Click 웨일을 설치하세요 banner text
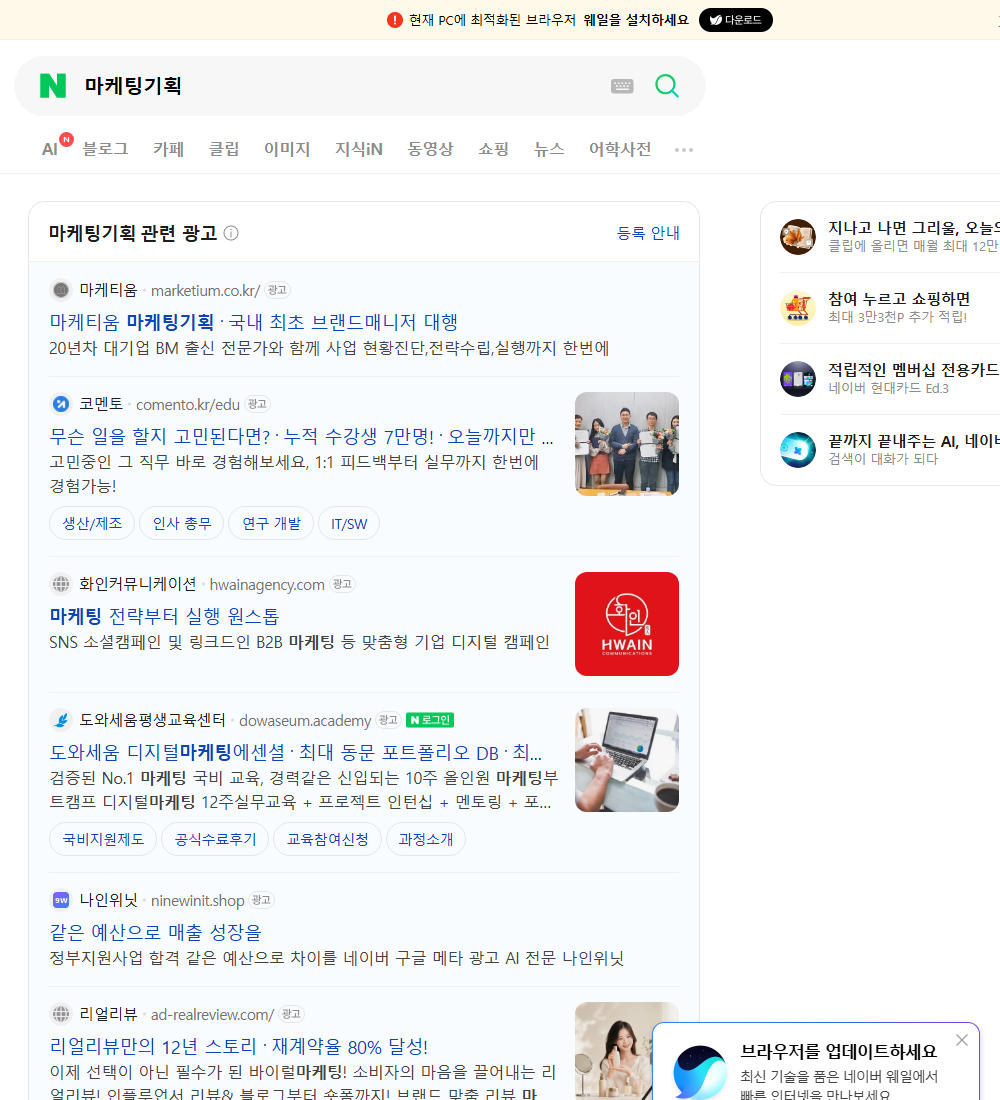Screen dimensions: 1000x1100 636,20
